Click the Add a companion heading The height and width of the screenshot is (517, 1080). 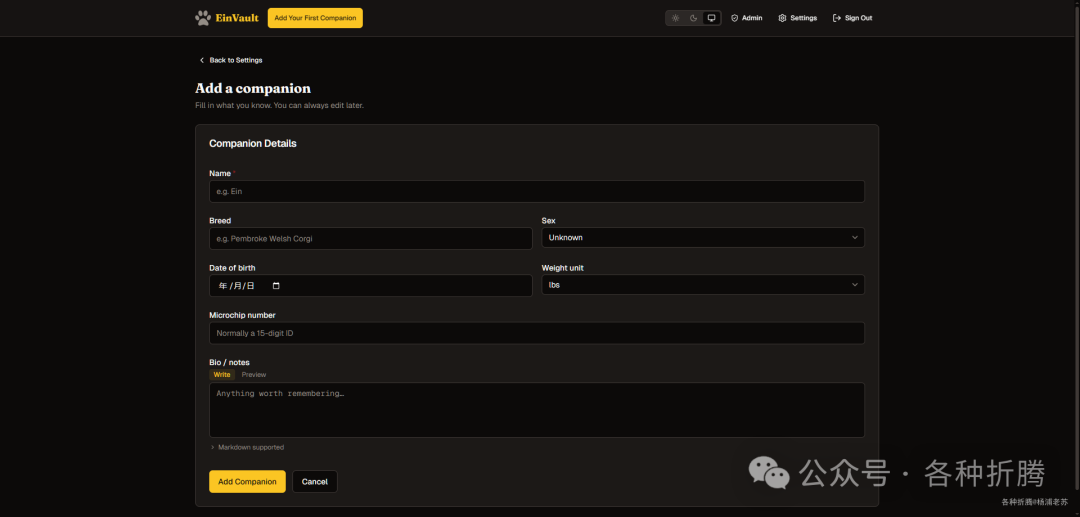click(253, 88)
